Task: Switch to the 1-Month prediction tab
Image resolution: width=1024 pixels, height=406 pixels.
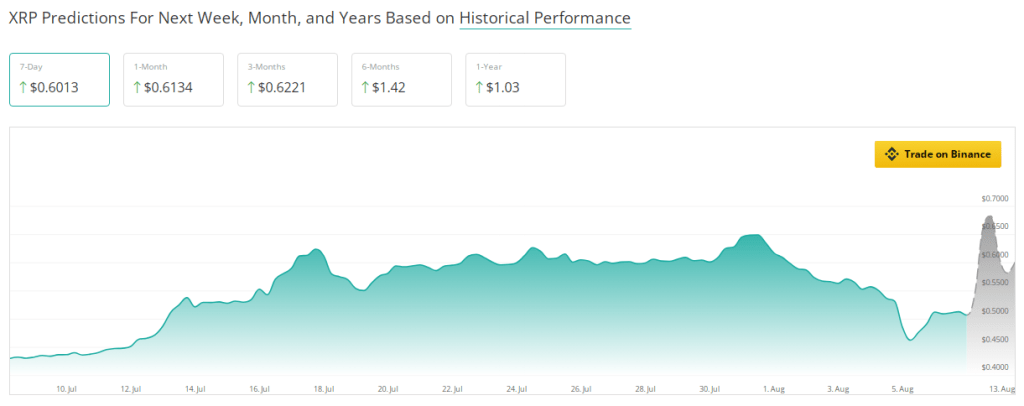Action: [x=173, y=79]
